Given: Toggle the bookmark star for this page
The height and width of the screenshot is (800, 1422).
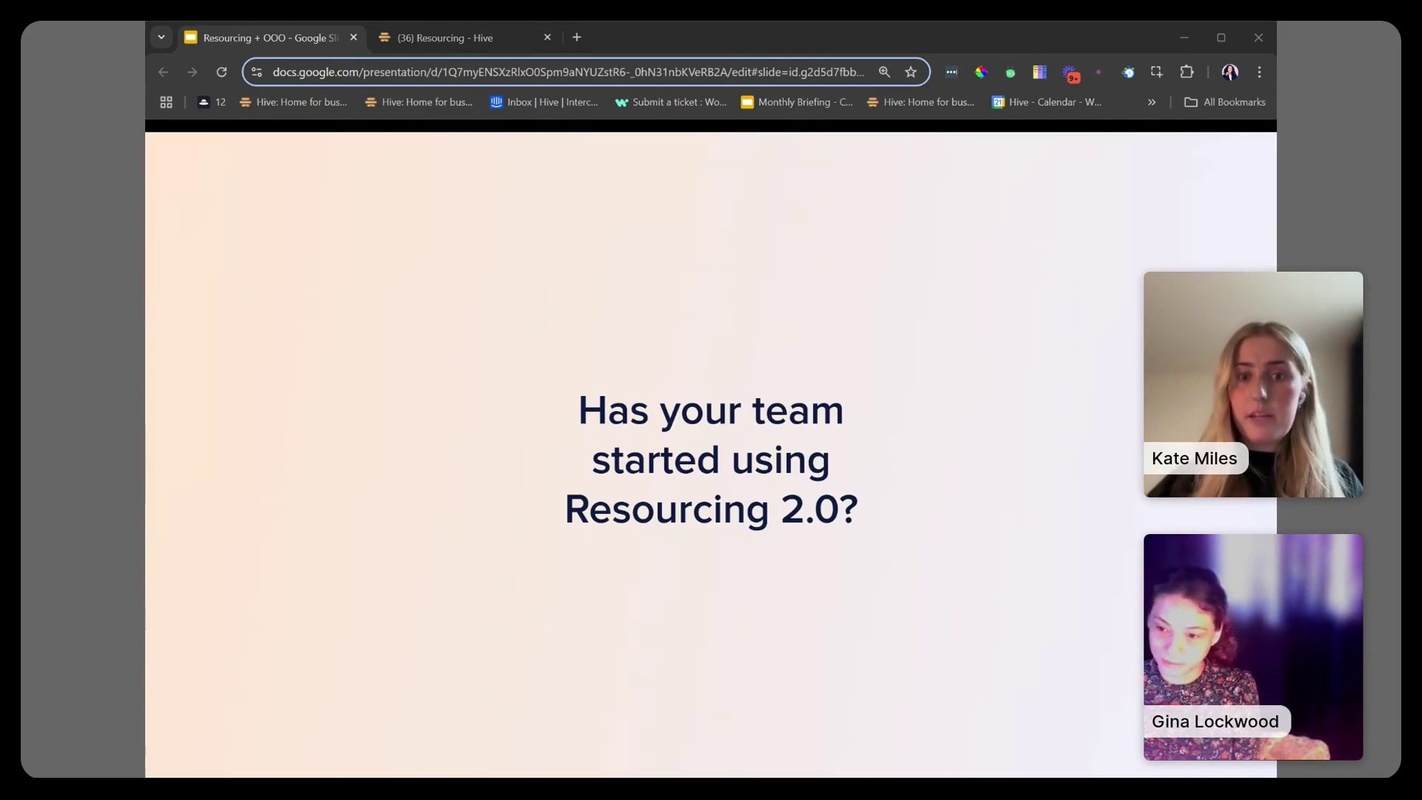Looking at the screenshot, I should (x=910, y=71).
